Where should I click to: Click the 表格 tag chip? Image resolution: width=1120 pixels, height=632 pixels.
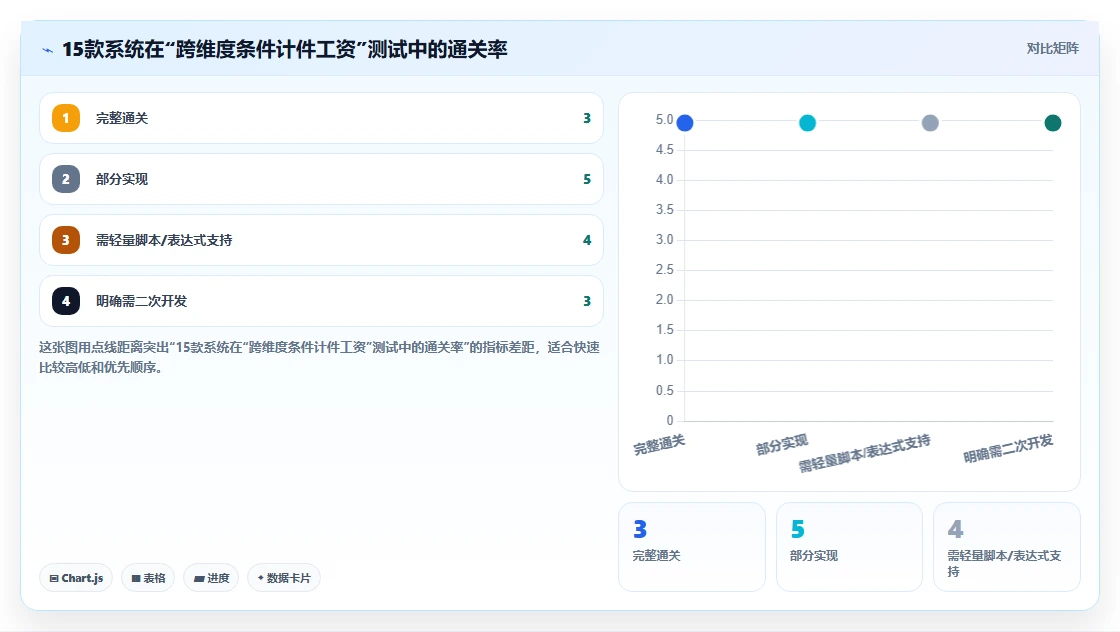point(148,578)
